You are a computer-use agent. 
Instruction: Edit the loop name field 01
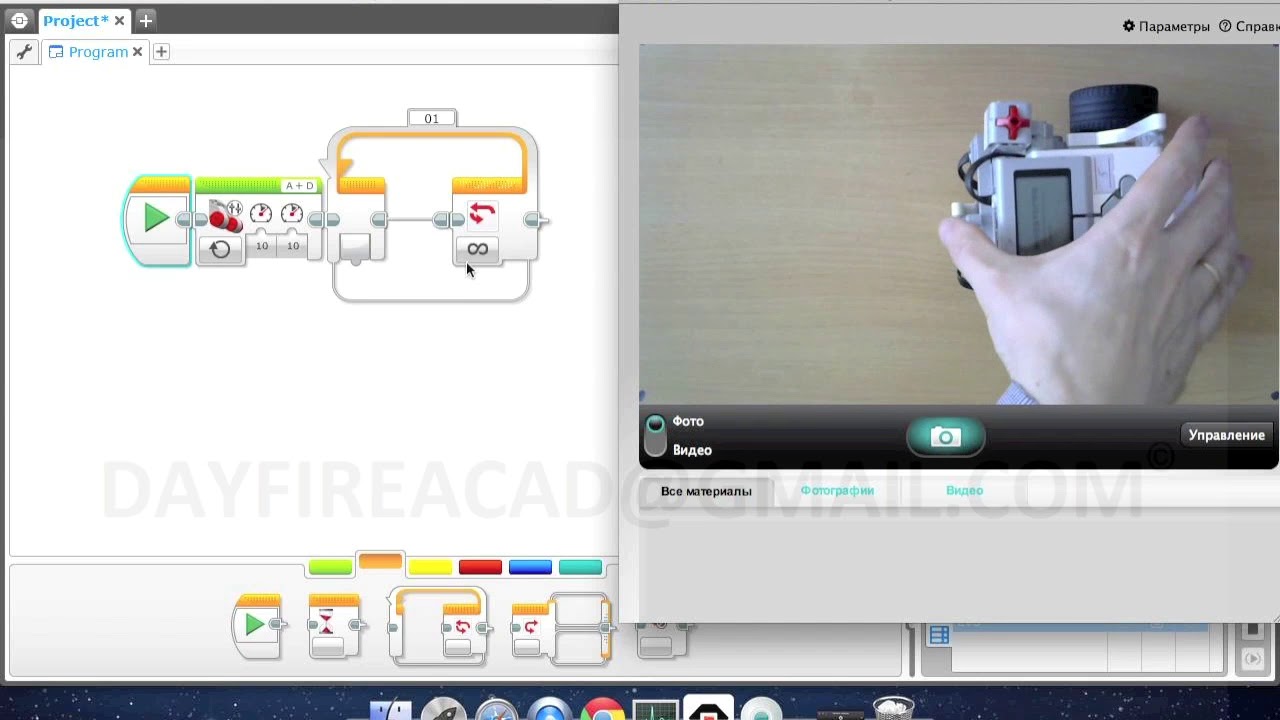click(x=432, y=118)
